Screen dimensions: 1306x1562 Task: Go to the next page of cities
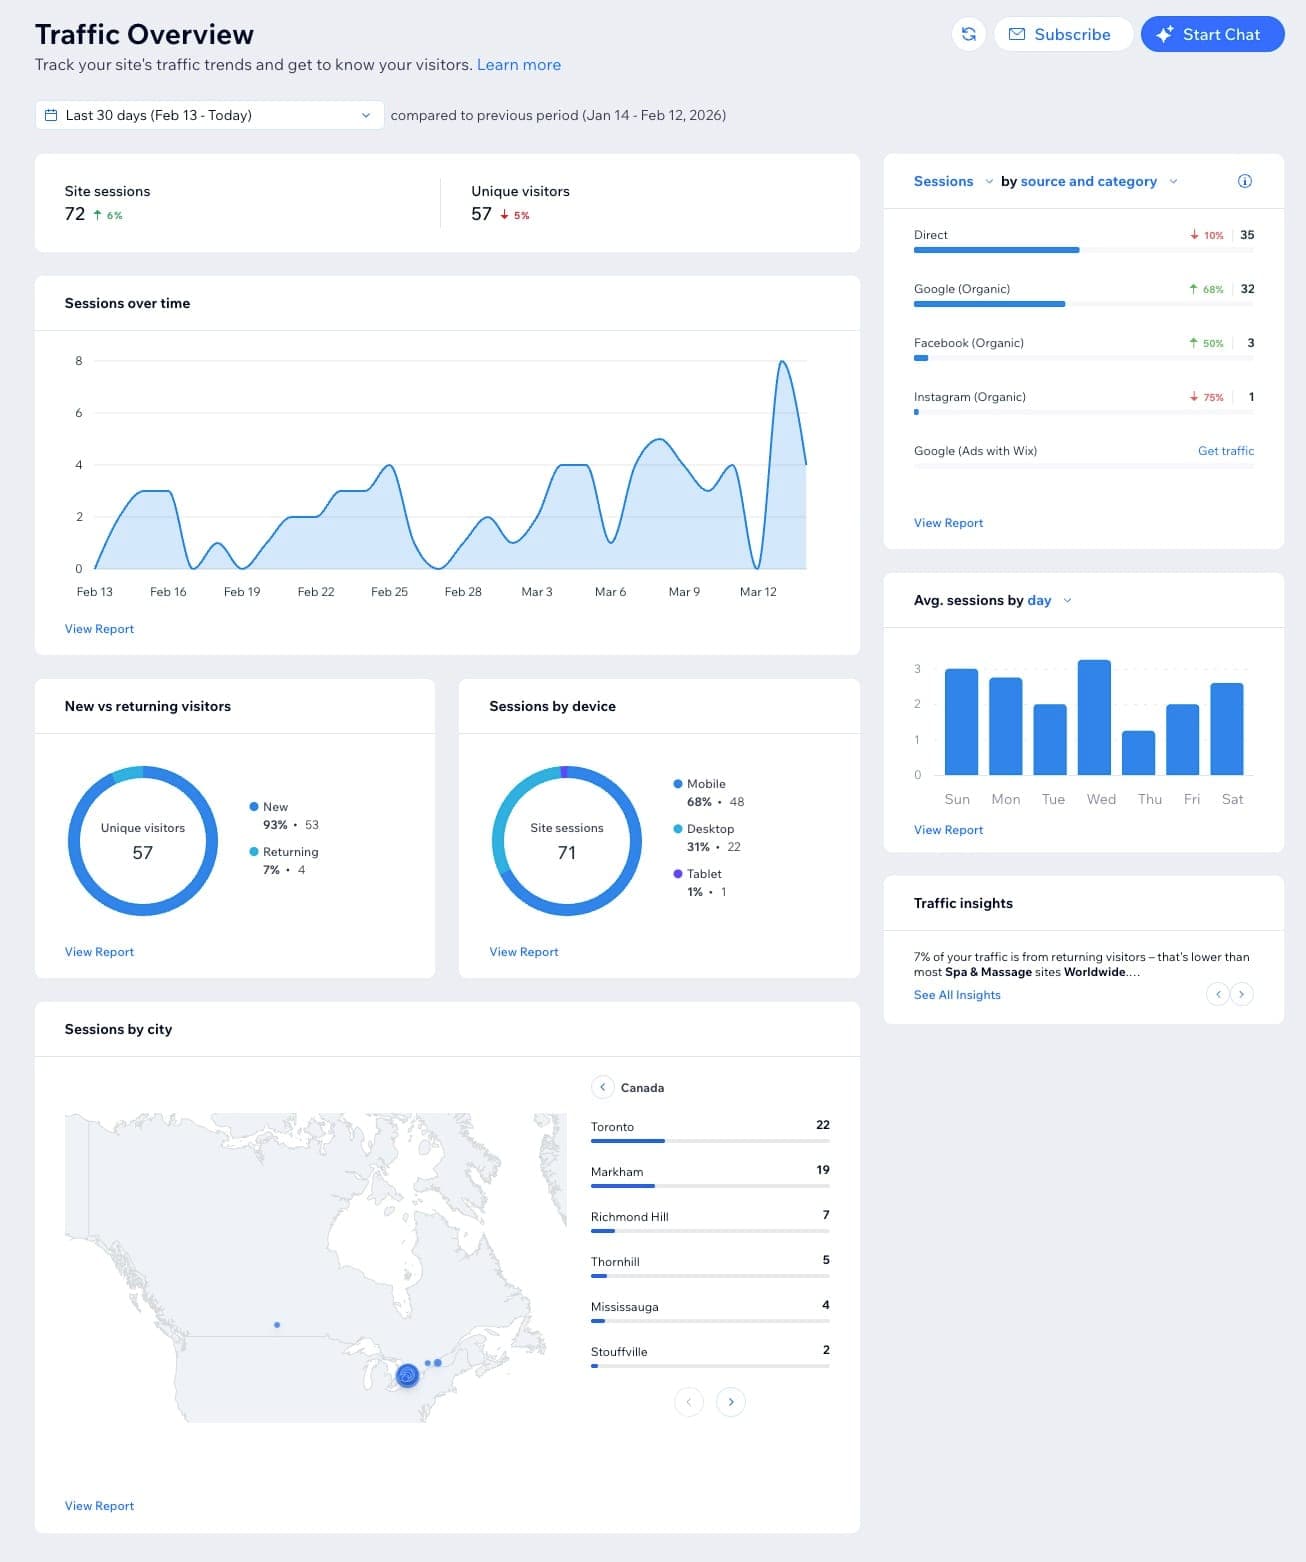point(731,1402)
